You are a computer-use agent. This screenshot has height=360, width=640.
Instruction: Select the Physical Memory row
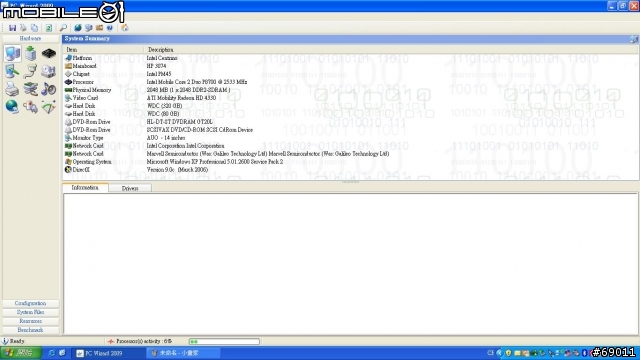tap(351, 90)
